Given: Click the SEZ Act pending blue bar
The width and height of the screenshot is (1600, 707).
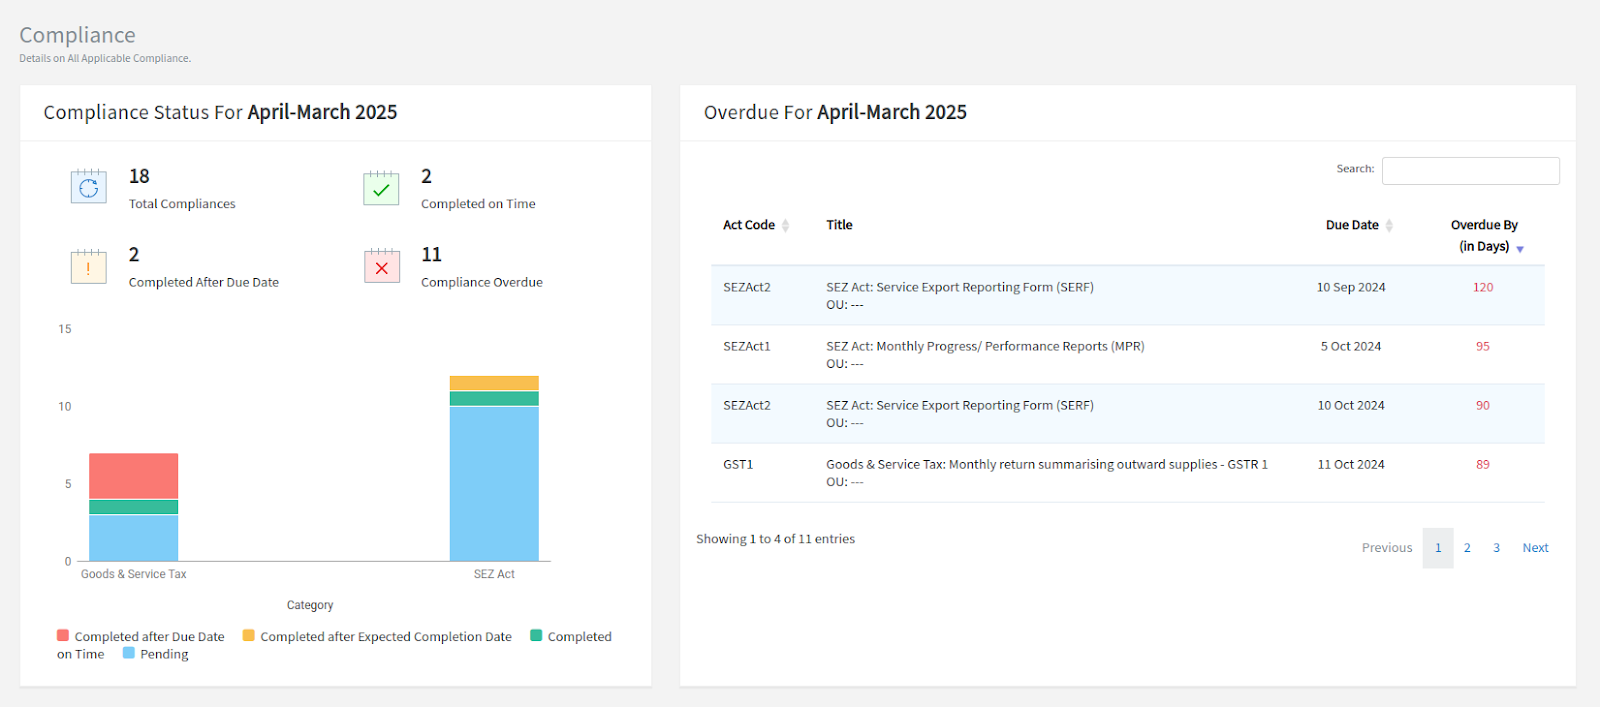Looking at the screenshot, I should pos(494,483).
